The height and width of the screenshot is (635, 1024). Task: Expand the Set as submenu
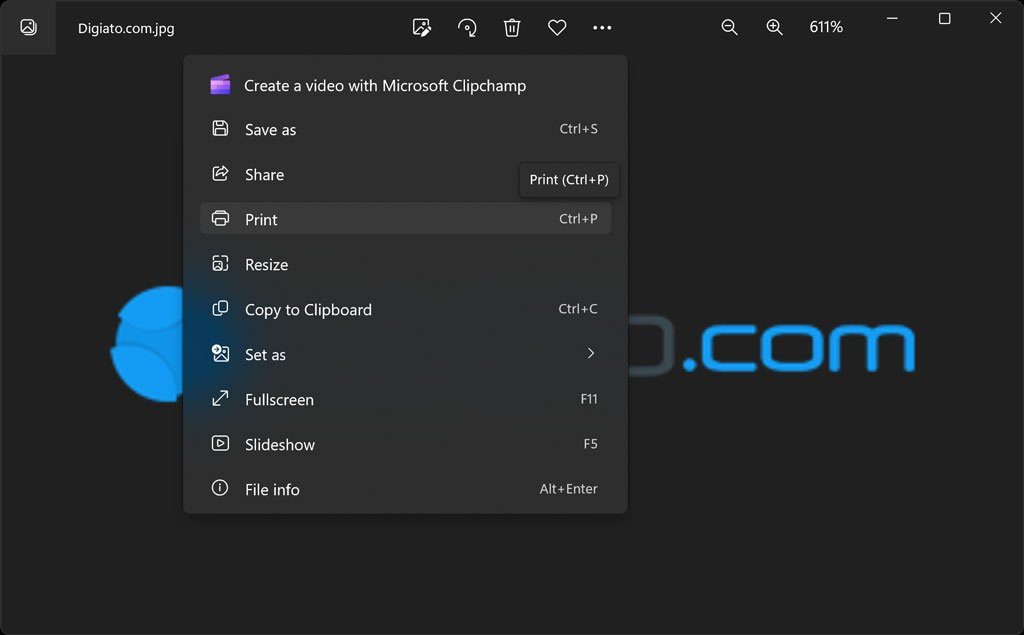point(405,354)
